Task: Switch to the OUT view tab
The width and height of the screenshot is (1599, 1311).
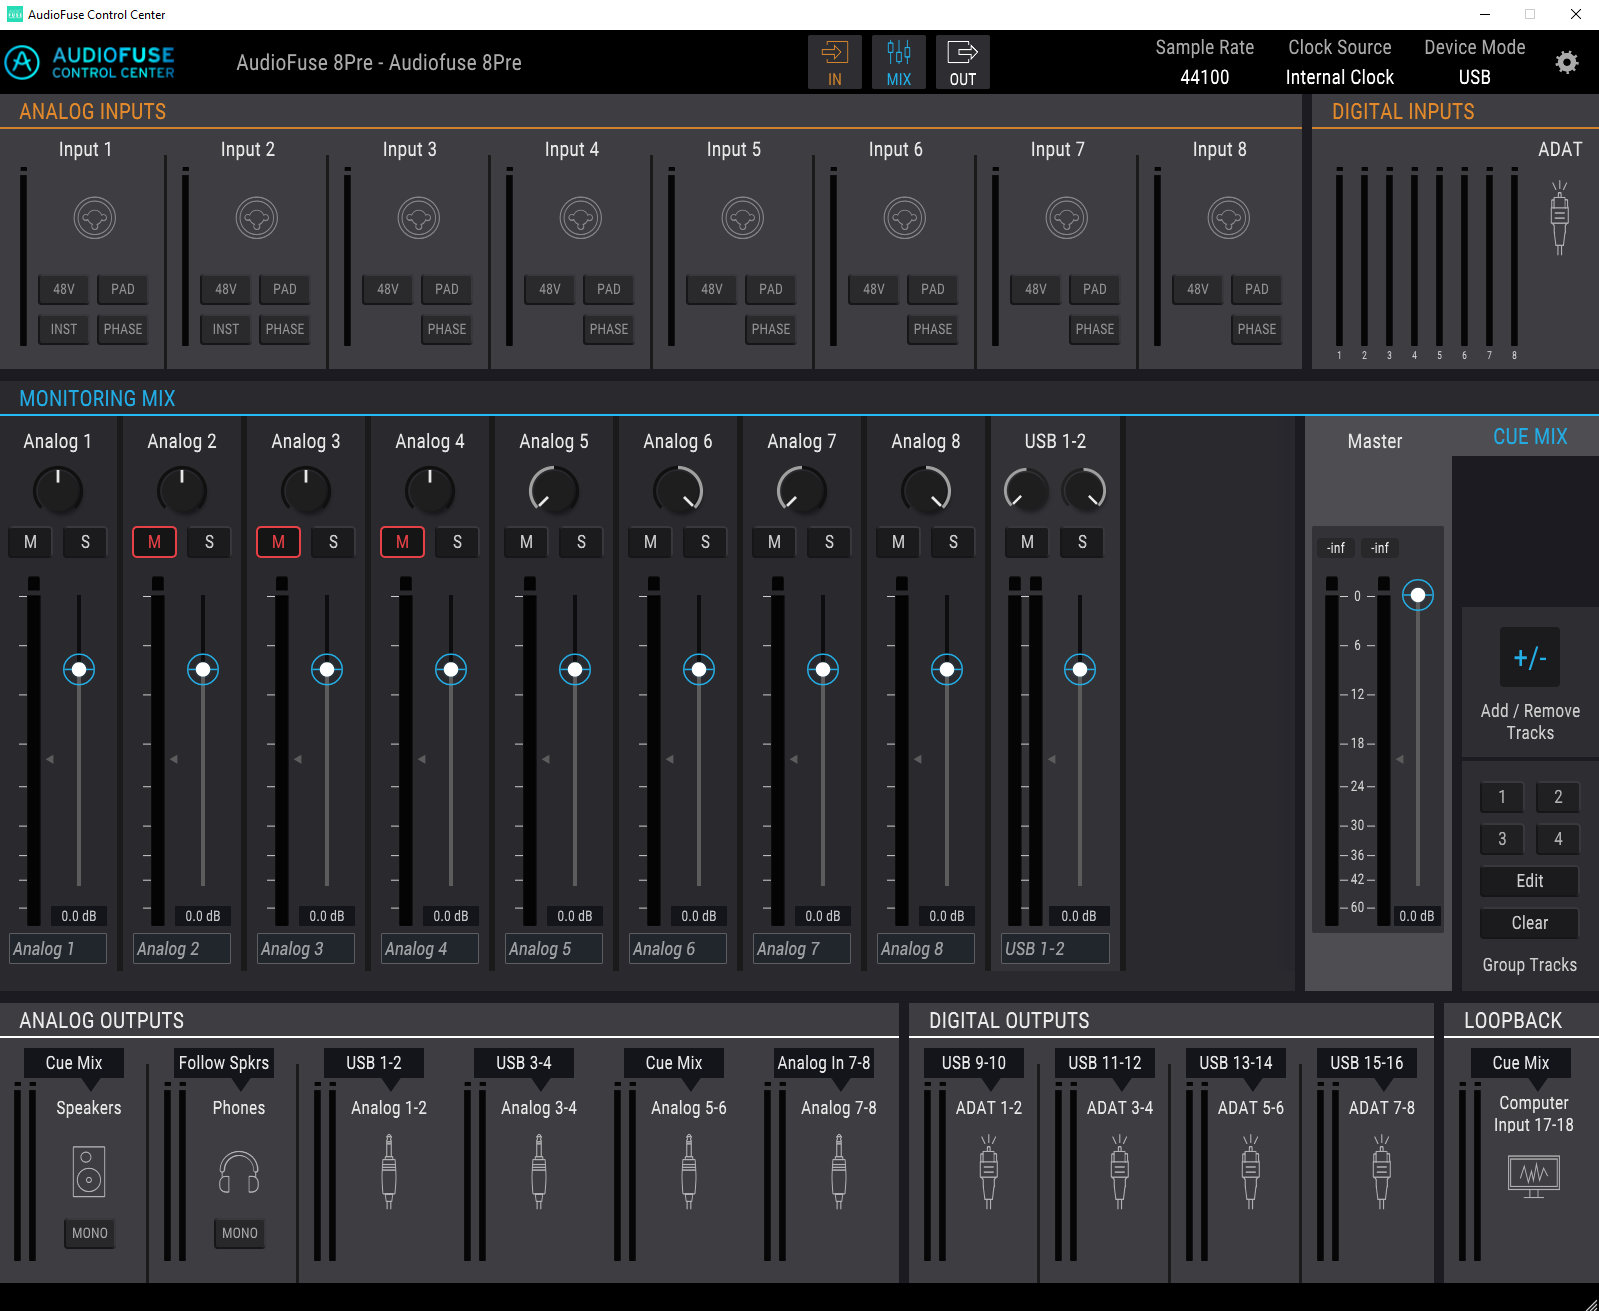Action: point(963,63)
